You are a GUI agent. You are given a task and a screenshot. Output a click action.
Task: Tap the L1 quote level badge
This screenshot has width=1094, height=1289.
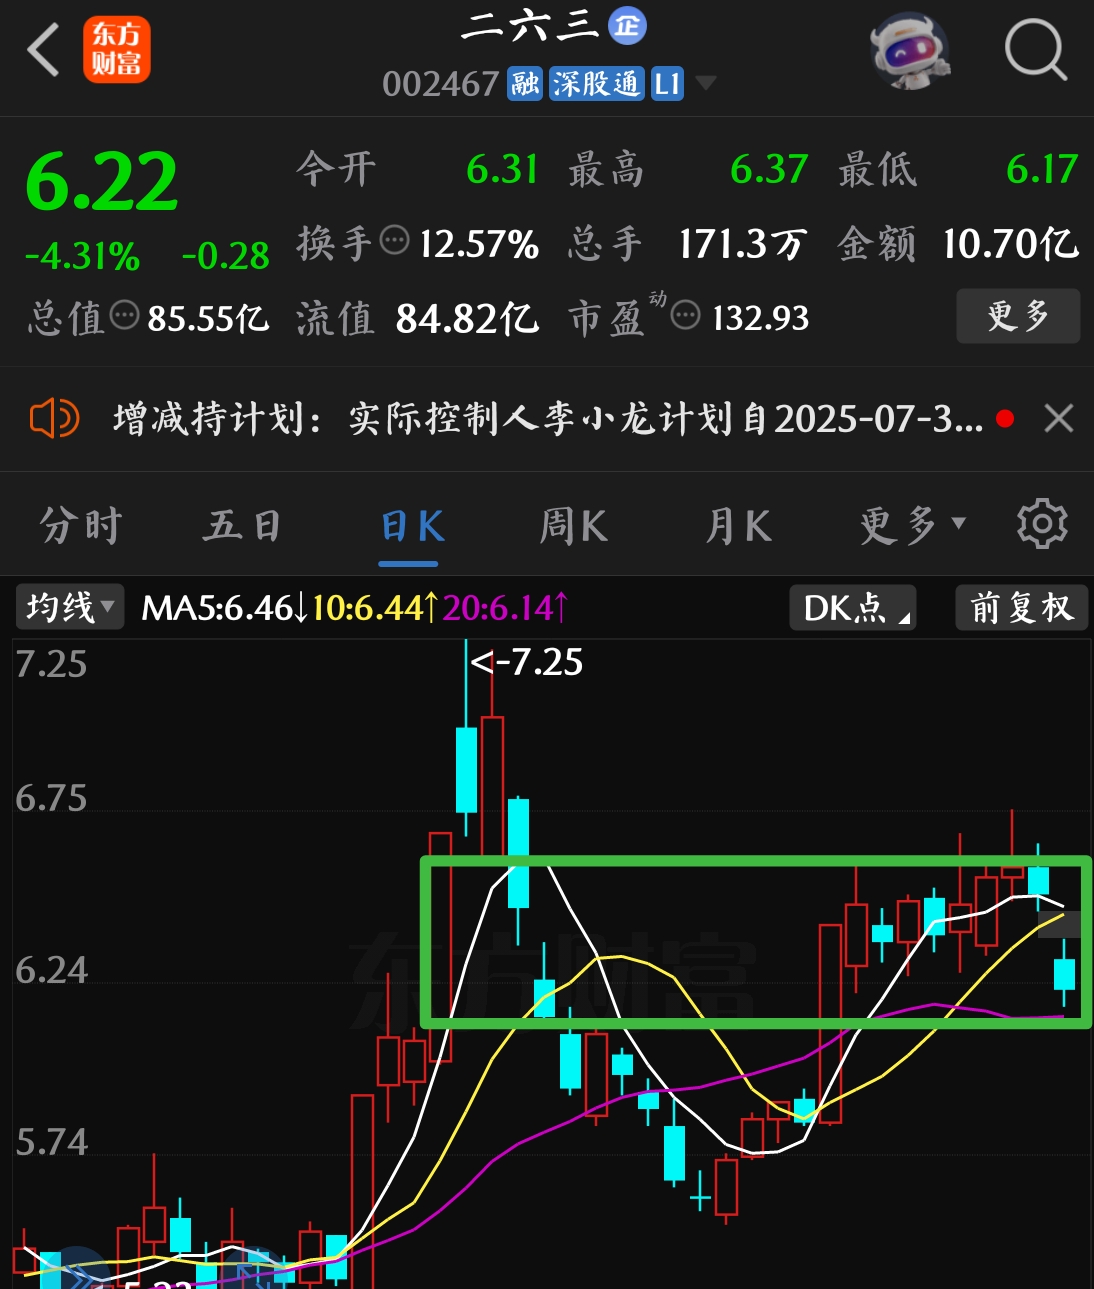667,84
